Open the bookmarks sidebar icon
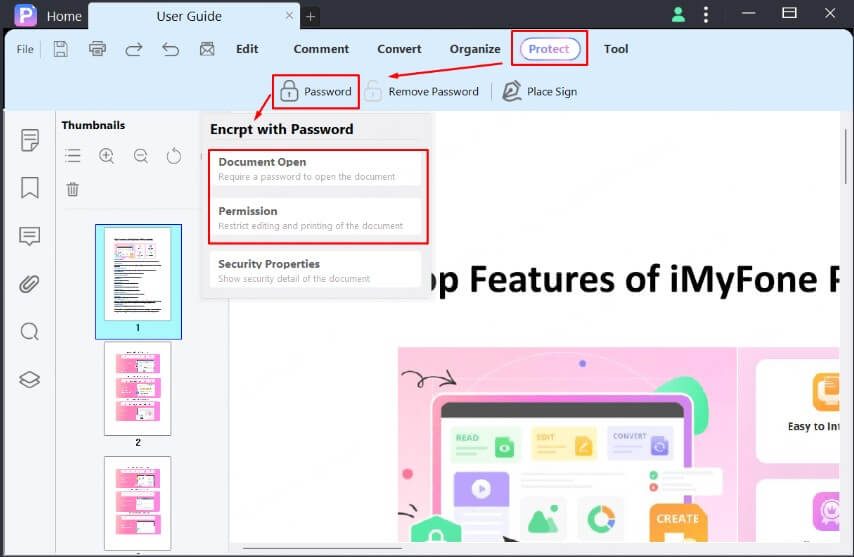 (x=29, y=188)
